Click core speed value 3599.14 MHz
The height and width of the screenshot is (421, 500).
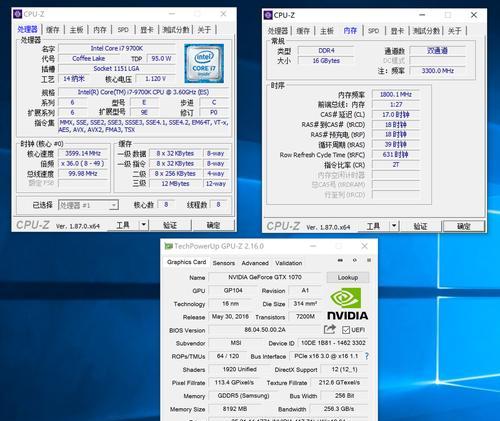click(83, 153)
